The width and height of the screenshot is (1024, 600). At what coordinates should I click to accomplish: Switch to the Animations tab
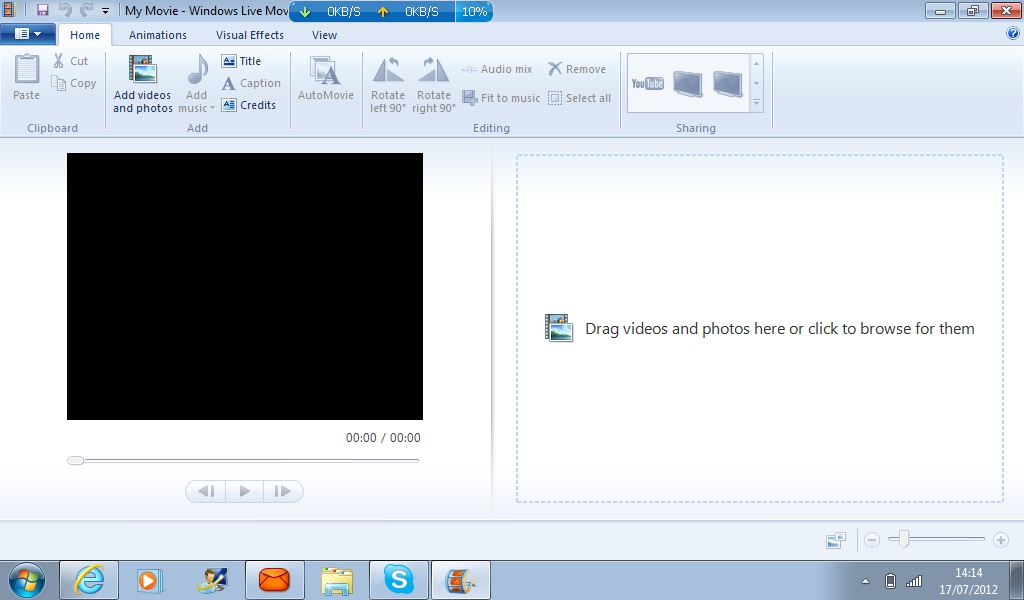click(x=157, y=35)
